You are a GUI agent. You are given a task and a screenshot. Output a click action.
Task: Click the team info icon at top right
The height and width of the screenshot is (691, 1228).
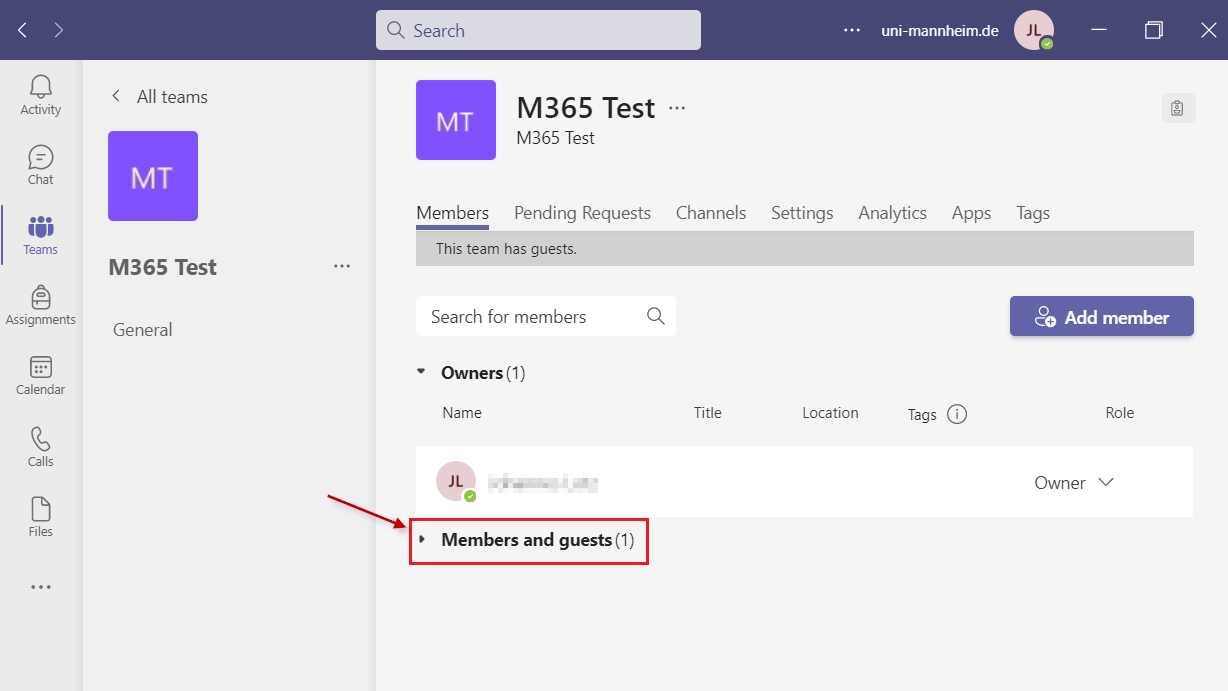click(x=1178, y=108)
